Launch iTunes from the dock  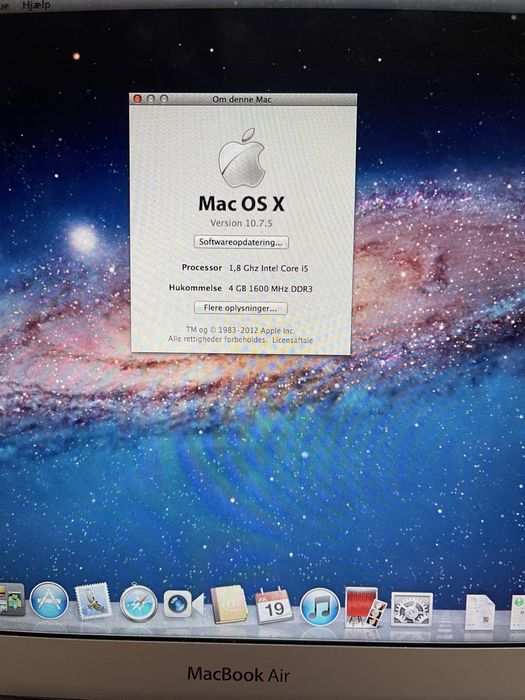[x=320, y=607]
